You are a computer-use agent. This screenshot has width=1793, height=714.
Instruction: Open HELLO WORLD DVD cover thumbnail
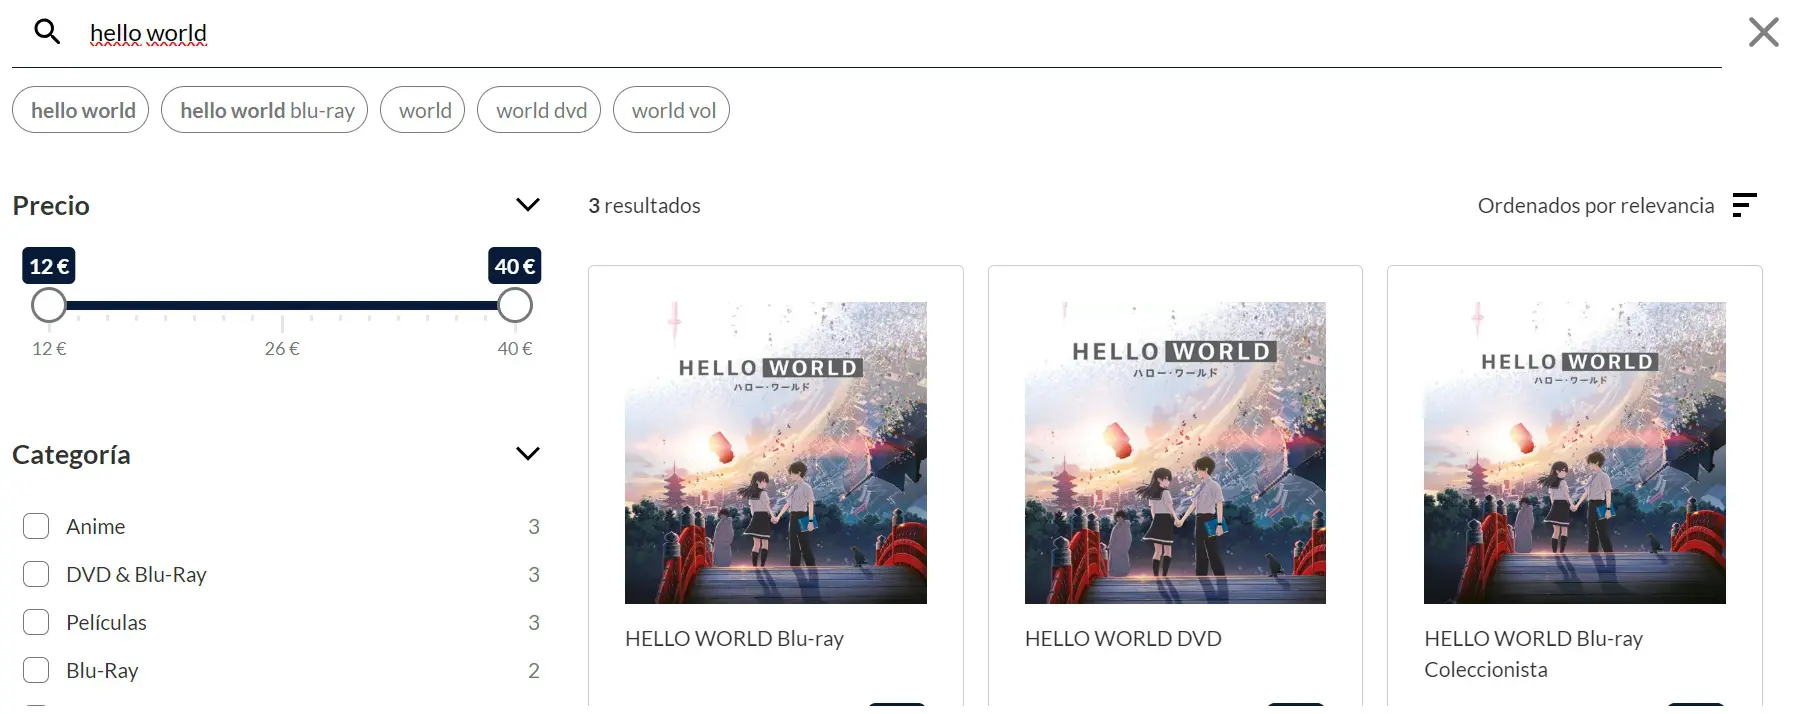pos(1175,453)
